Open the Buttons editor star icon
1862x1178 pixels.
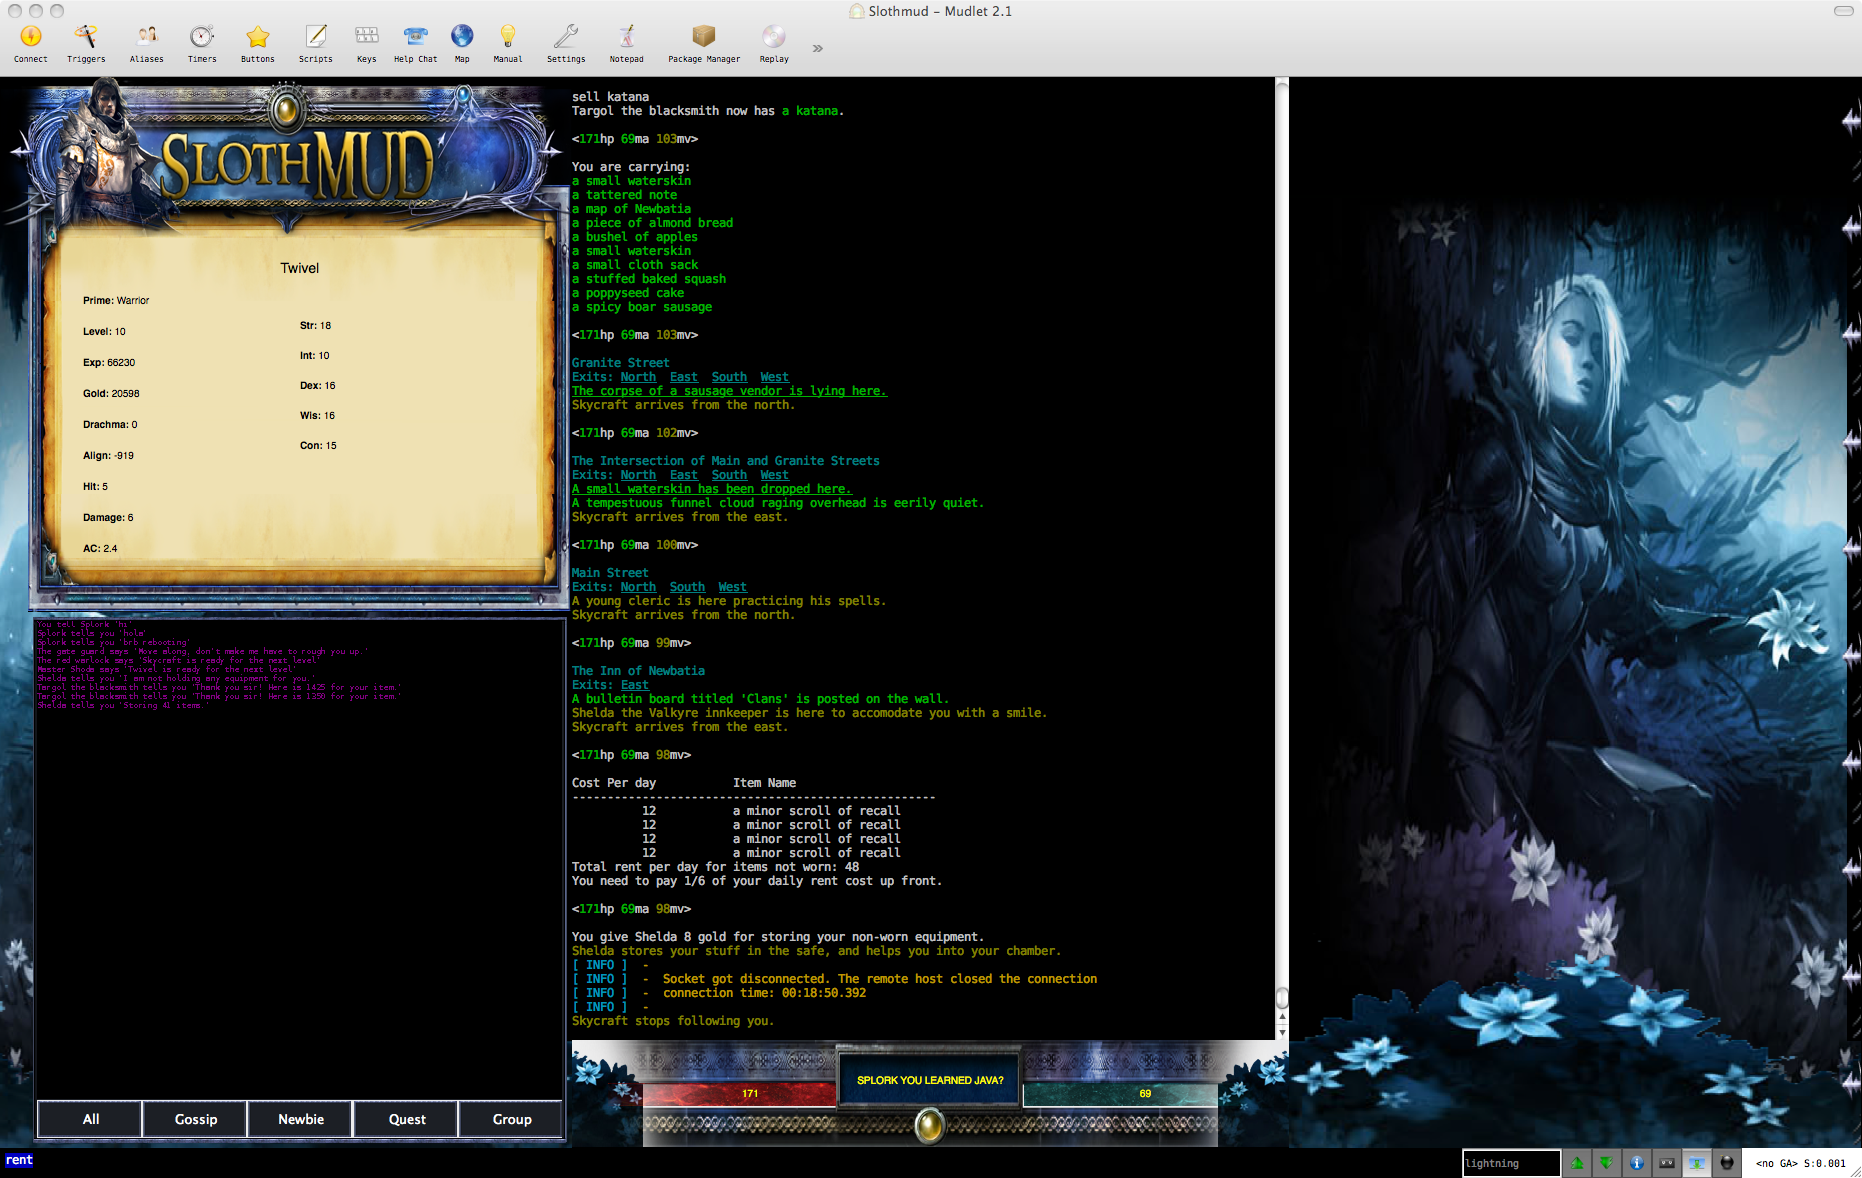(258, 44)
